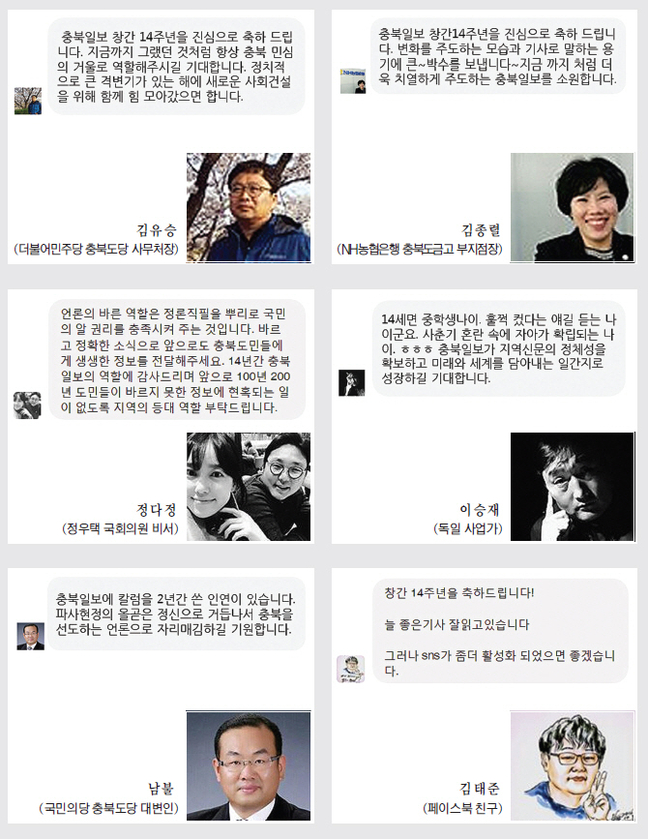Click the name 김유승

tap(157, 231)
